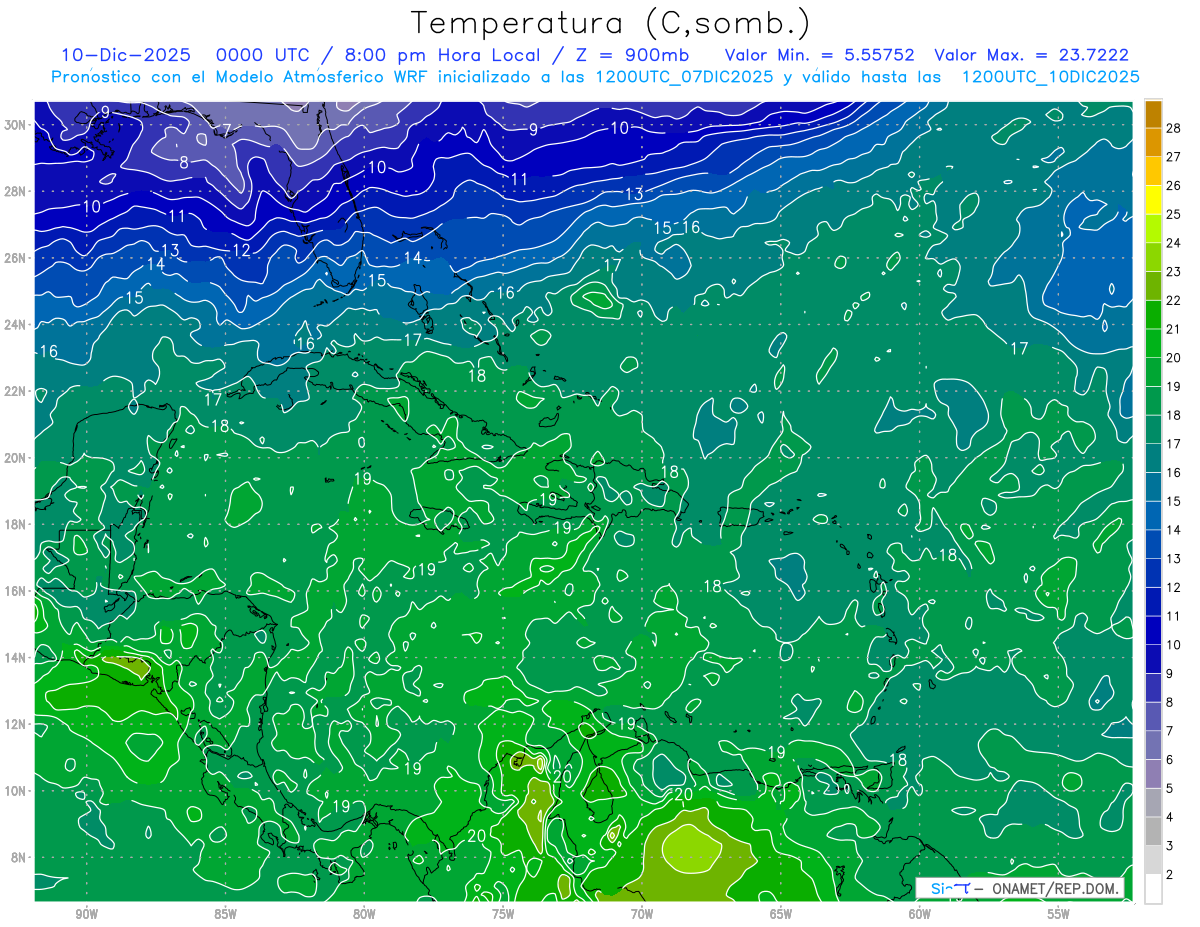Click colorbar label "25"
1200x927 pixels.
coord(1173,214)
